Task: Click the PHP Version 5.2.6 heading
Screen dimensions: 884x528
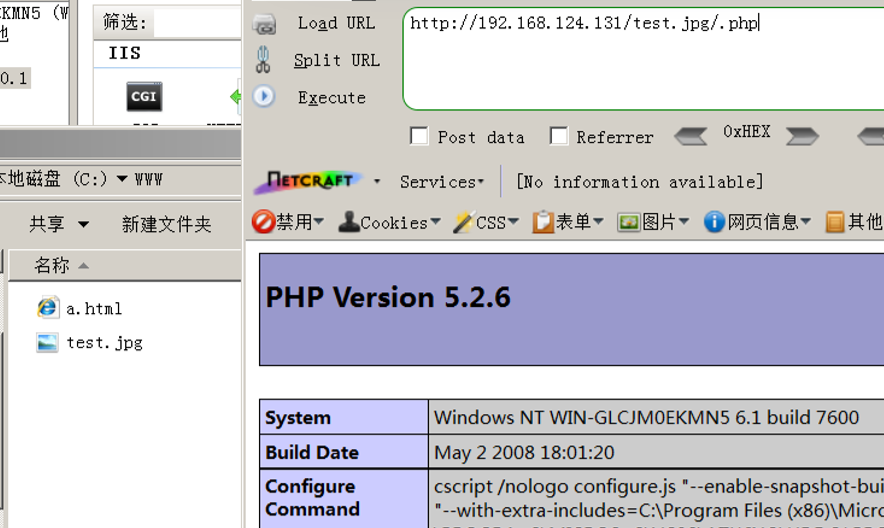Action: (x=388, y=297)
